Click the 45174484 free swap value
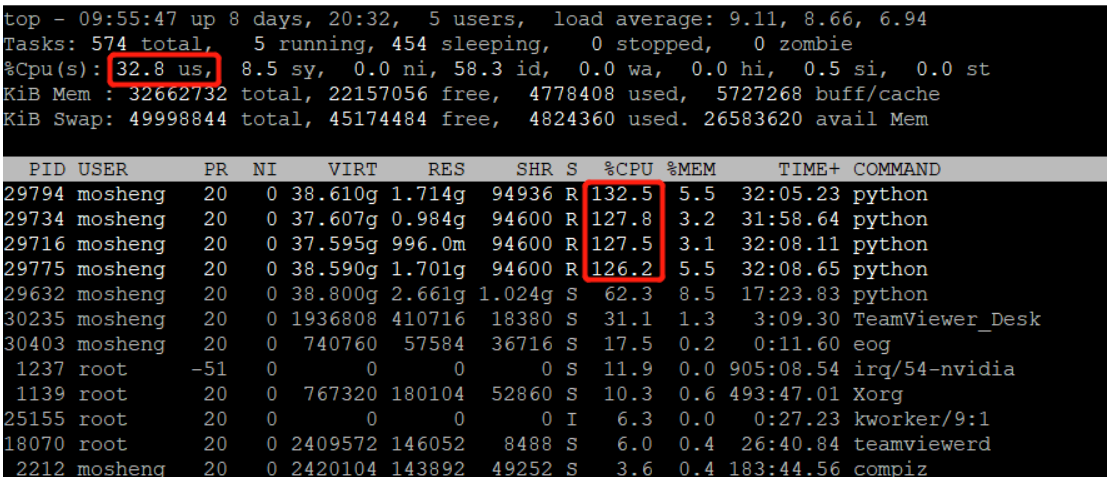Image resolution: width=1107 pixels, height=477 pixels. tap(378, 119)
